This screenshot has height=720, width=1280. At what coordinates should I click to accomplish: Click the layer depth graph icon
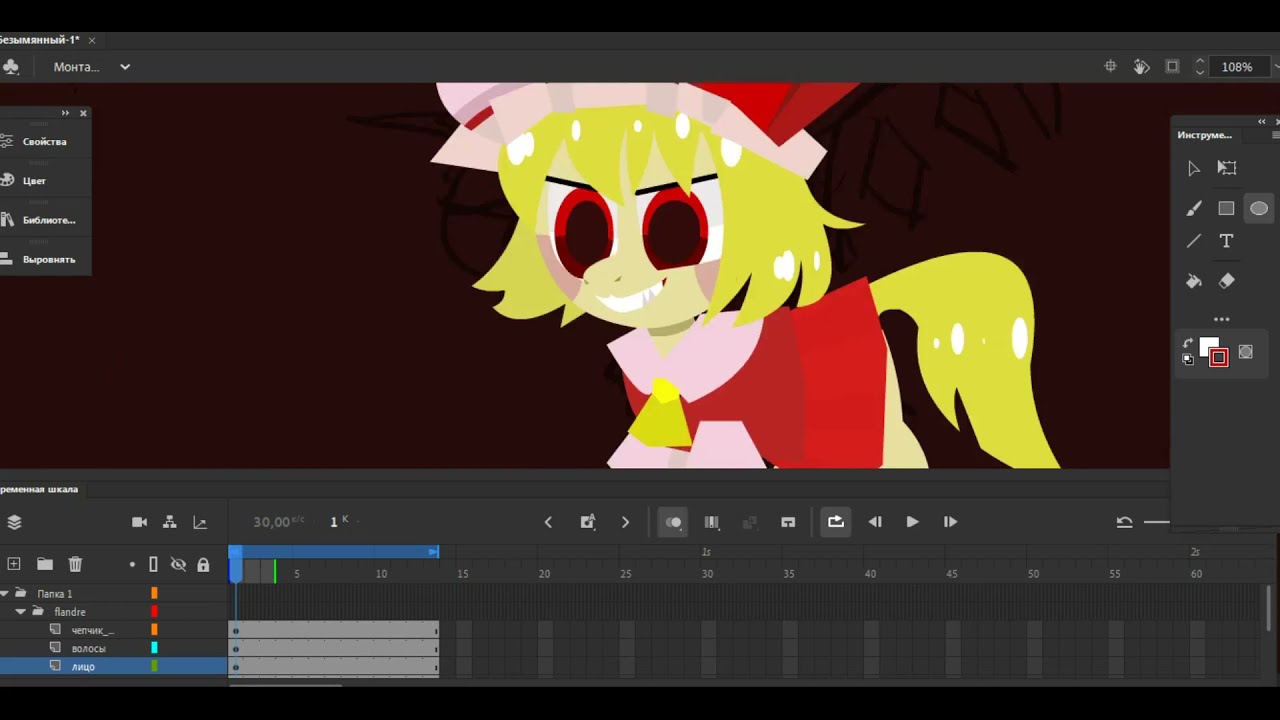(200, 522)
